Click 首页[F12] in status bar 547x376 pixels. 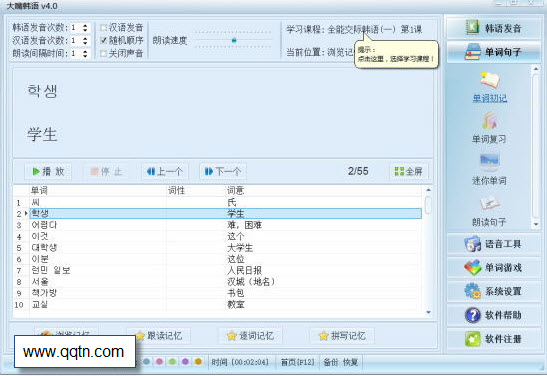[298, 362]
